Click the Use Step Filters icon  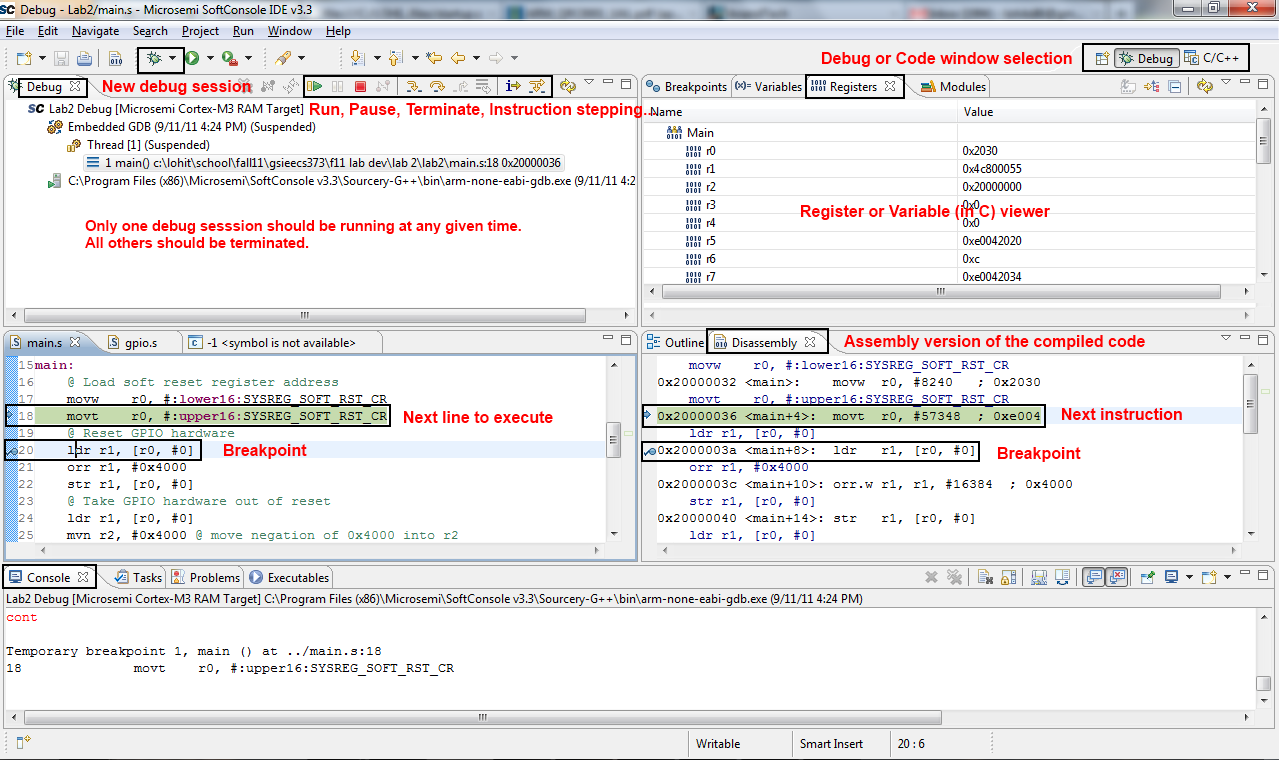pos(537,86)
